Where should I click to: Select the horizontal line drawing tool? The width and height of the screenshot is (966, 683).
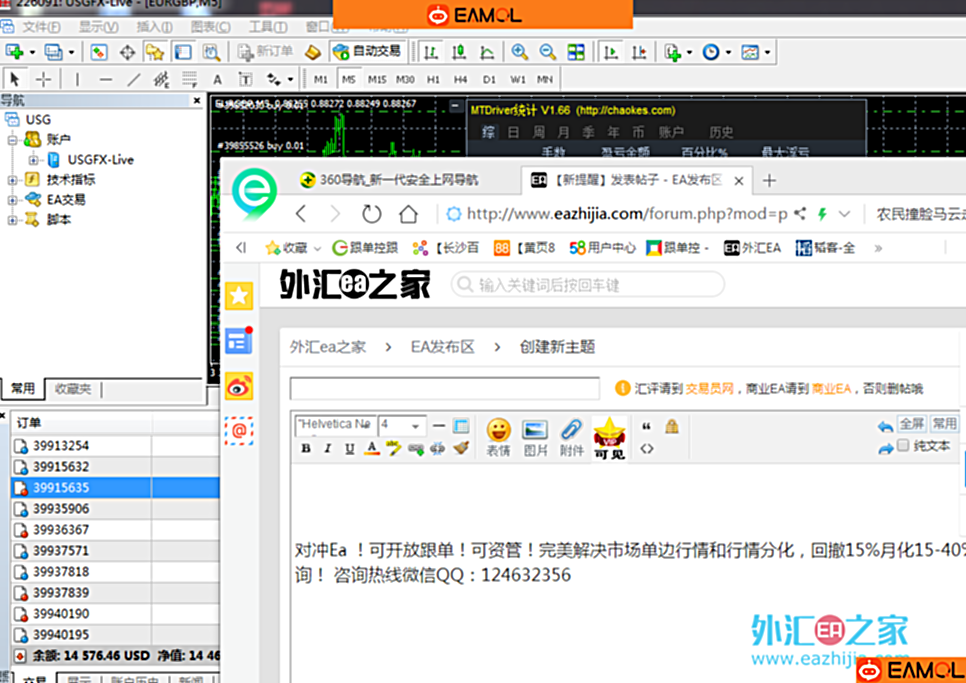(x=106, y=79)
